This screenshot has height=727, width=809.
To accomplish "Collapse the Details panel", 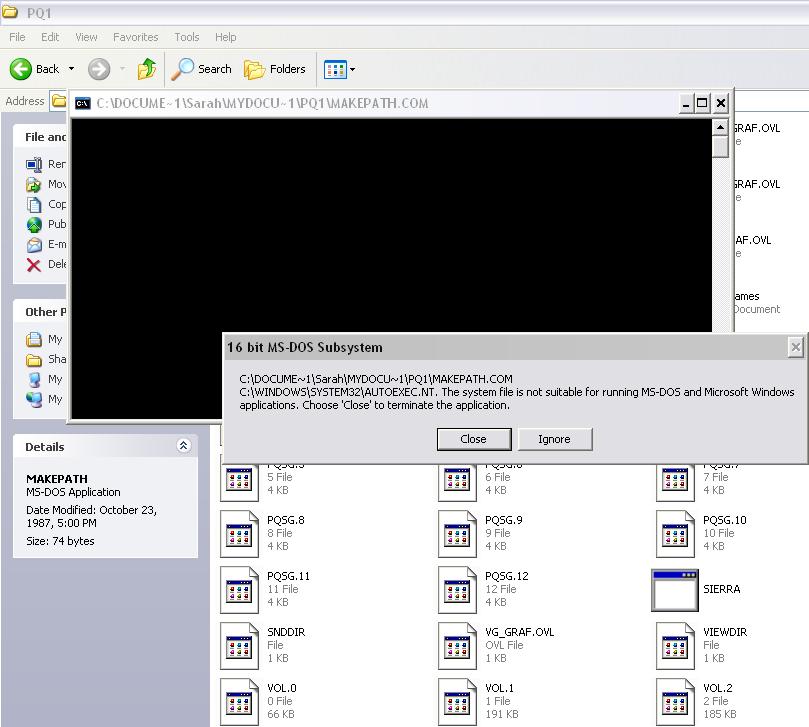I will 183,446.
